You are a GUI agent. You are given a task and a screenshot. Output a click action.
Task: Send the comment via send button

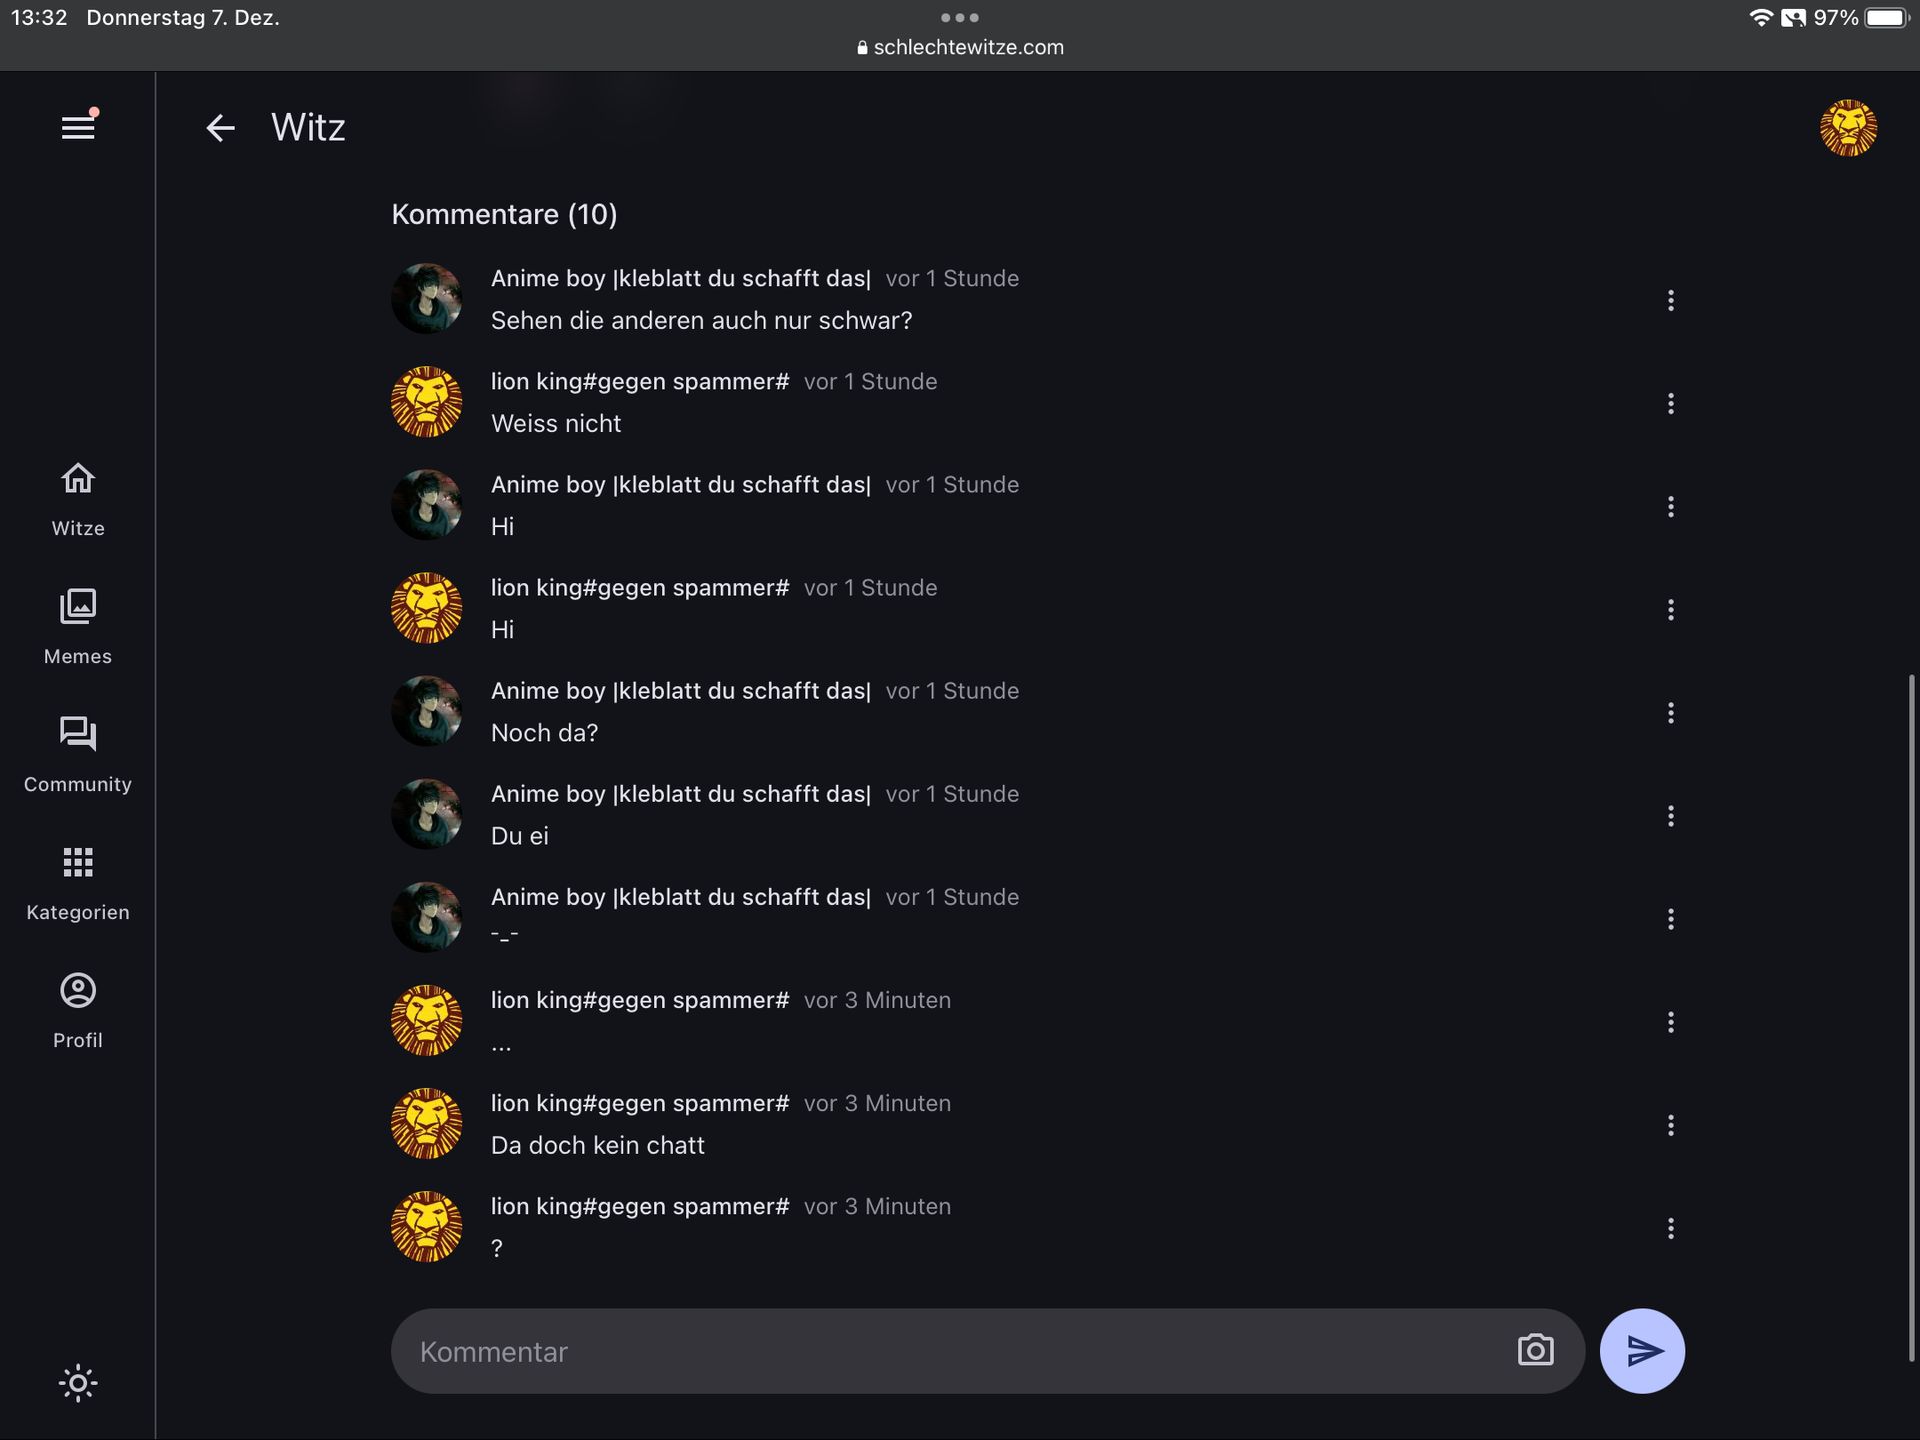click(1642, 1349)
